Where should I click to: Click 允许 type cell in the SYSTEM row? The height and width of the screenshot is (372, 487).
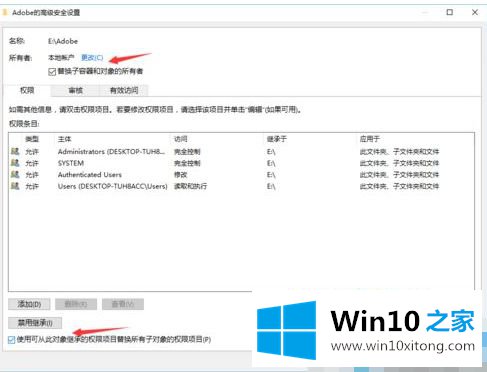coord(32,163)
